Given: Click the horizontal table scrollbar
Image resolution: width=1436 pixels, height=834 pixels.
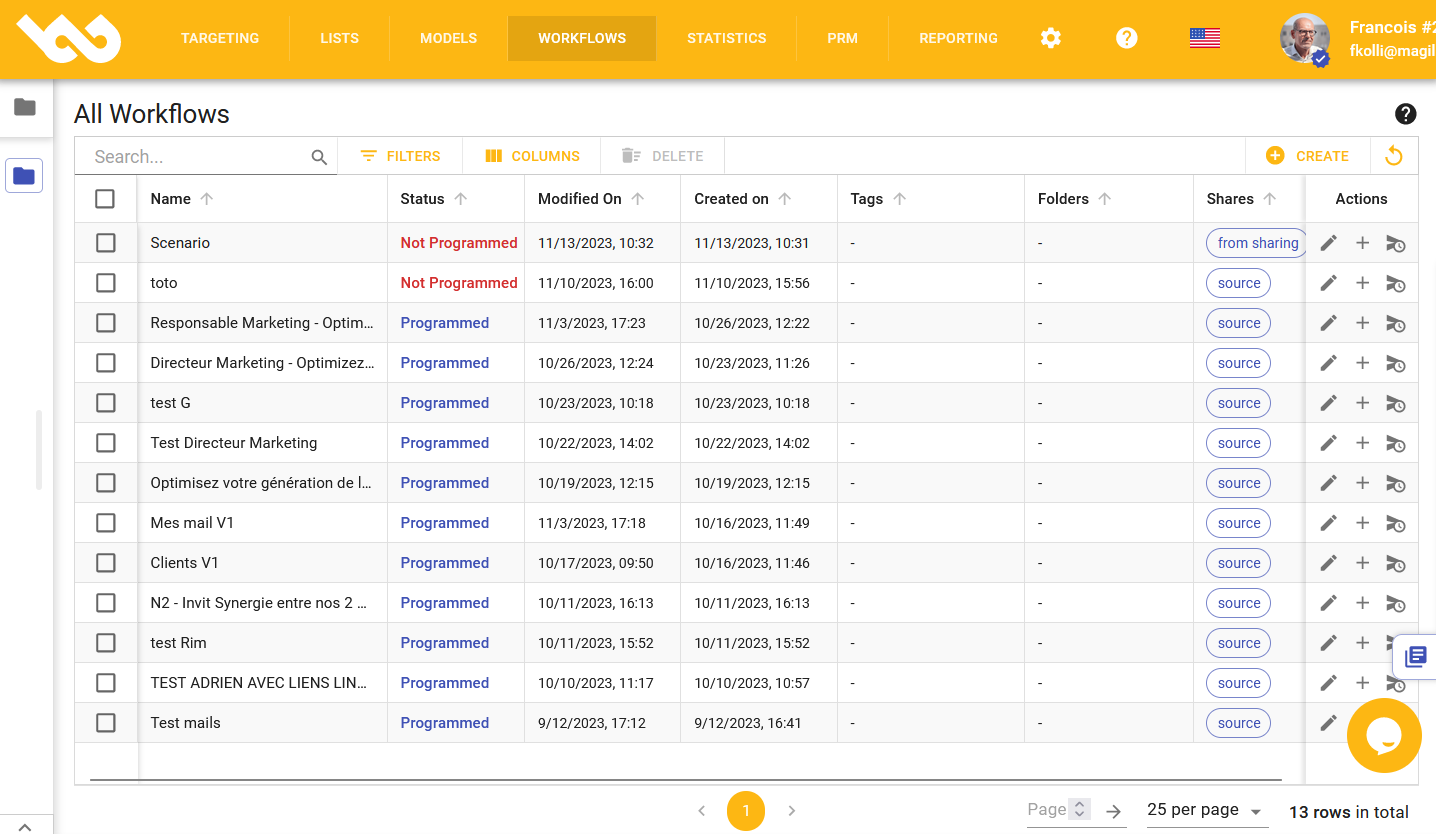Looking at the screenshot, I should coord(685,779).
